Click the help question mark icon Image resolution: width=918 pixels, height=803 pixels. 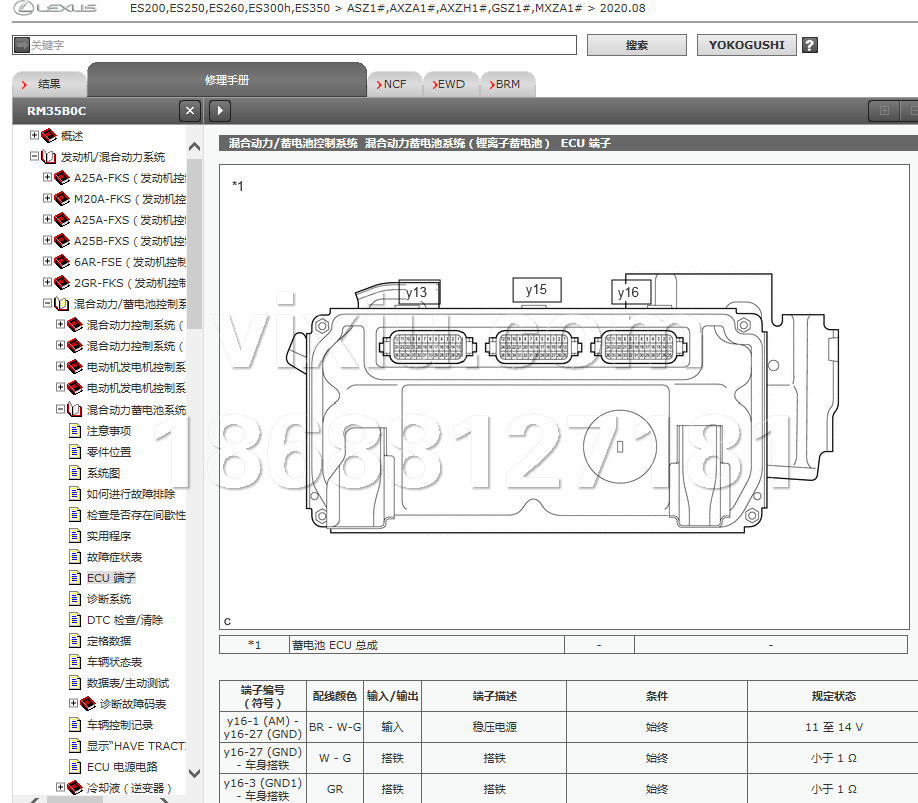[x=810, y=45]
